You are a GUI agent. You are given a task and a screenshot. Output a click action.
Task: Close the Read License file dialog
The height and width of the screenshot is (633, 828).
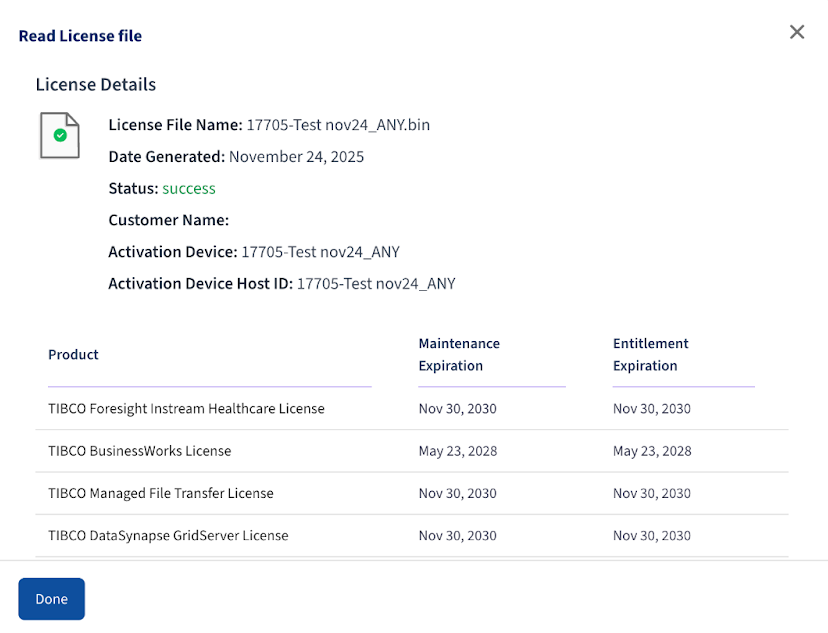coord(797,32)
